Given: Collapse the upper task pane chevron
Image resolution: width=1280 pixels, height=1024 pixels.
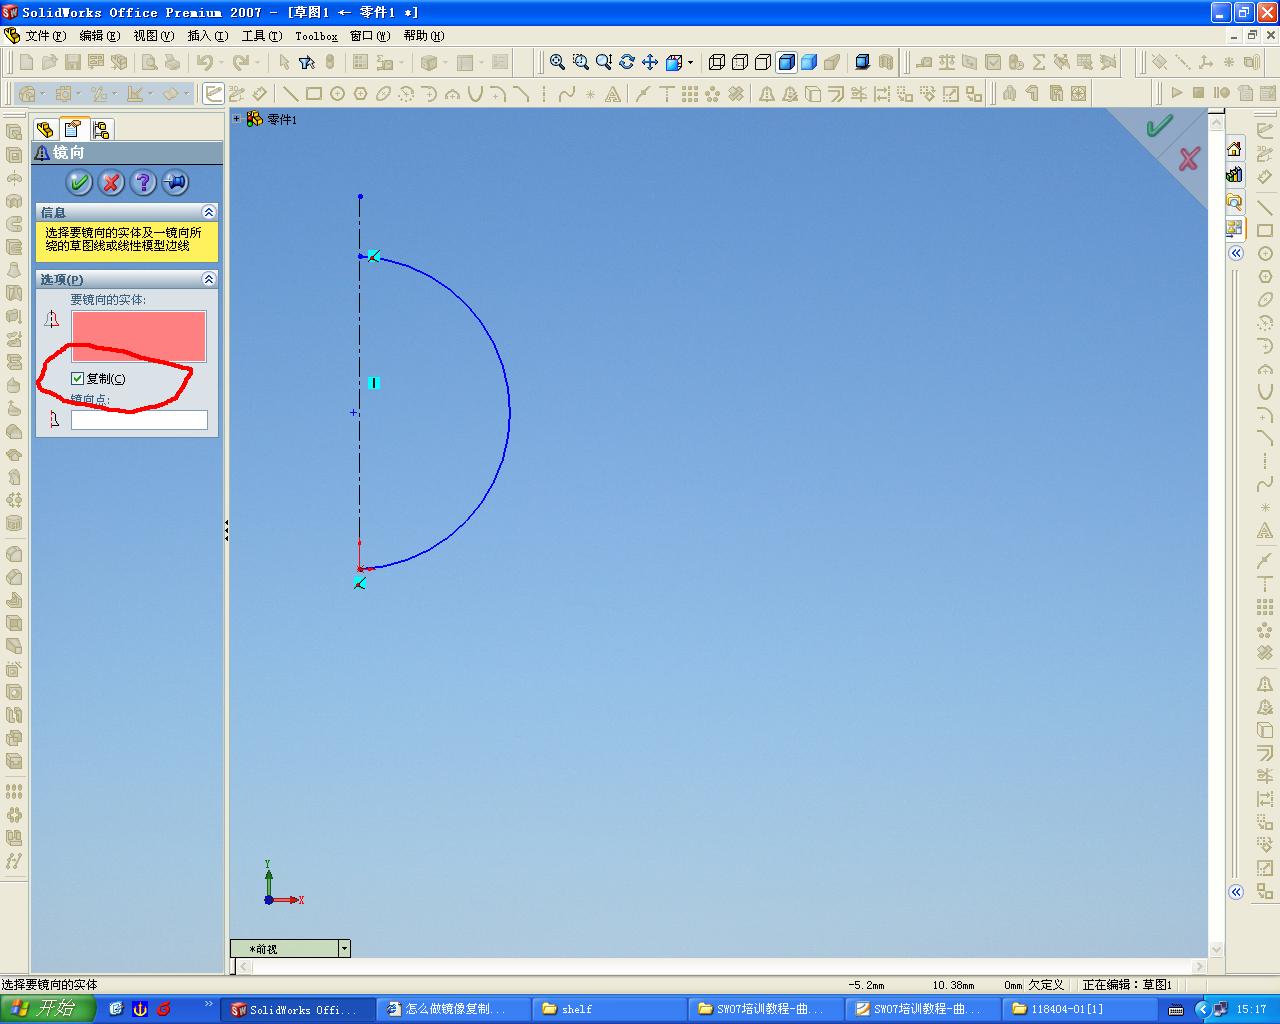Looking at the screenshot, I should (1236, 253).
